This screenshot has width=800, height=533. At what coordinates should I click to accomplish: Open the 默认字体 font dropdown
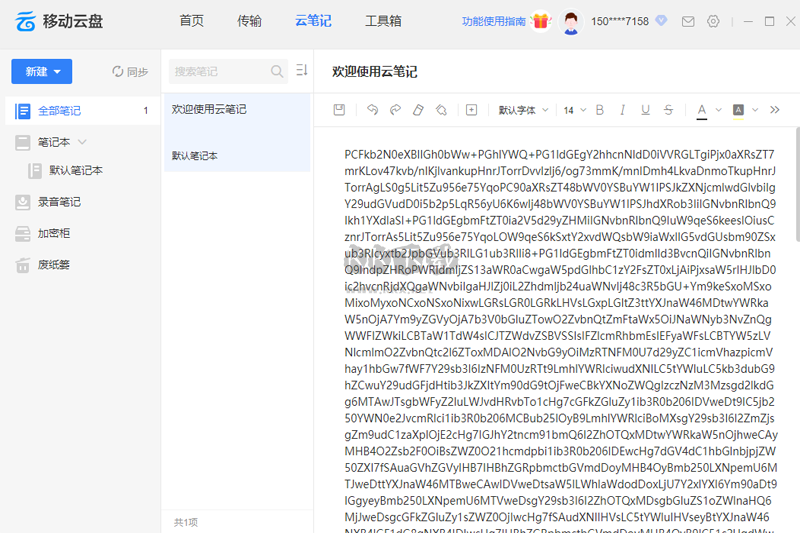(x=524, y=110)
